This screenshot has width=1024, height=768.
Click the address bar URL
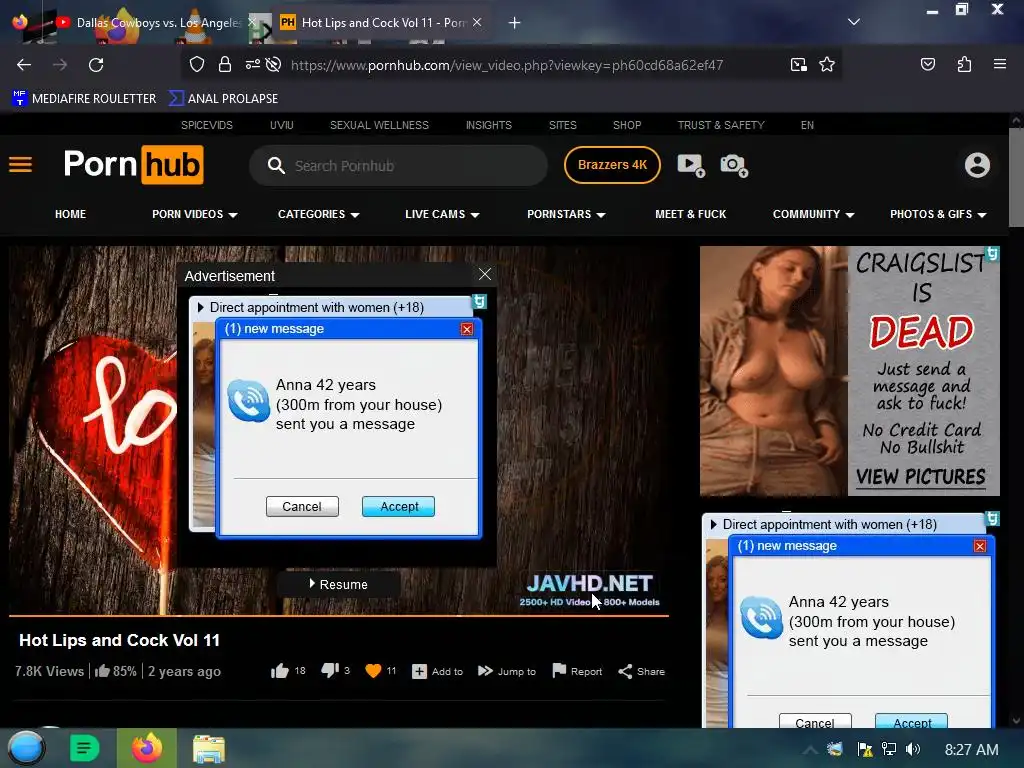507,65
